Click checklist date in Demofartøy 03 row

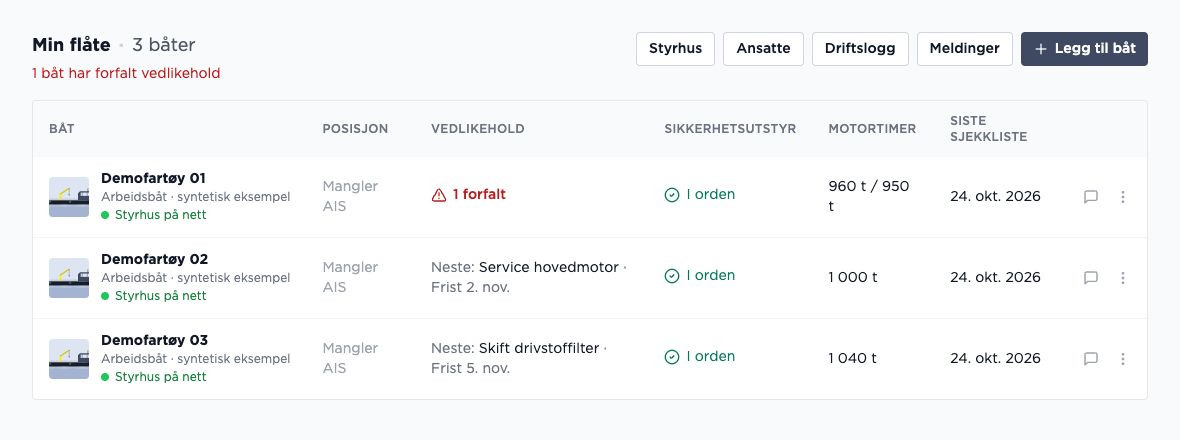[995, 359]
